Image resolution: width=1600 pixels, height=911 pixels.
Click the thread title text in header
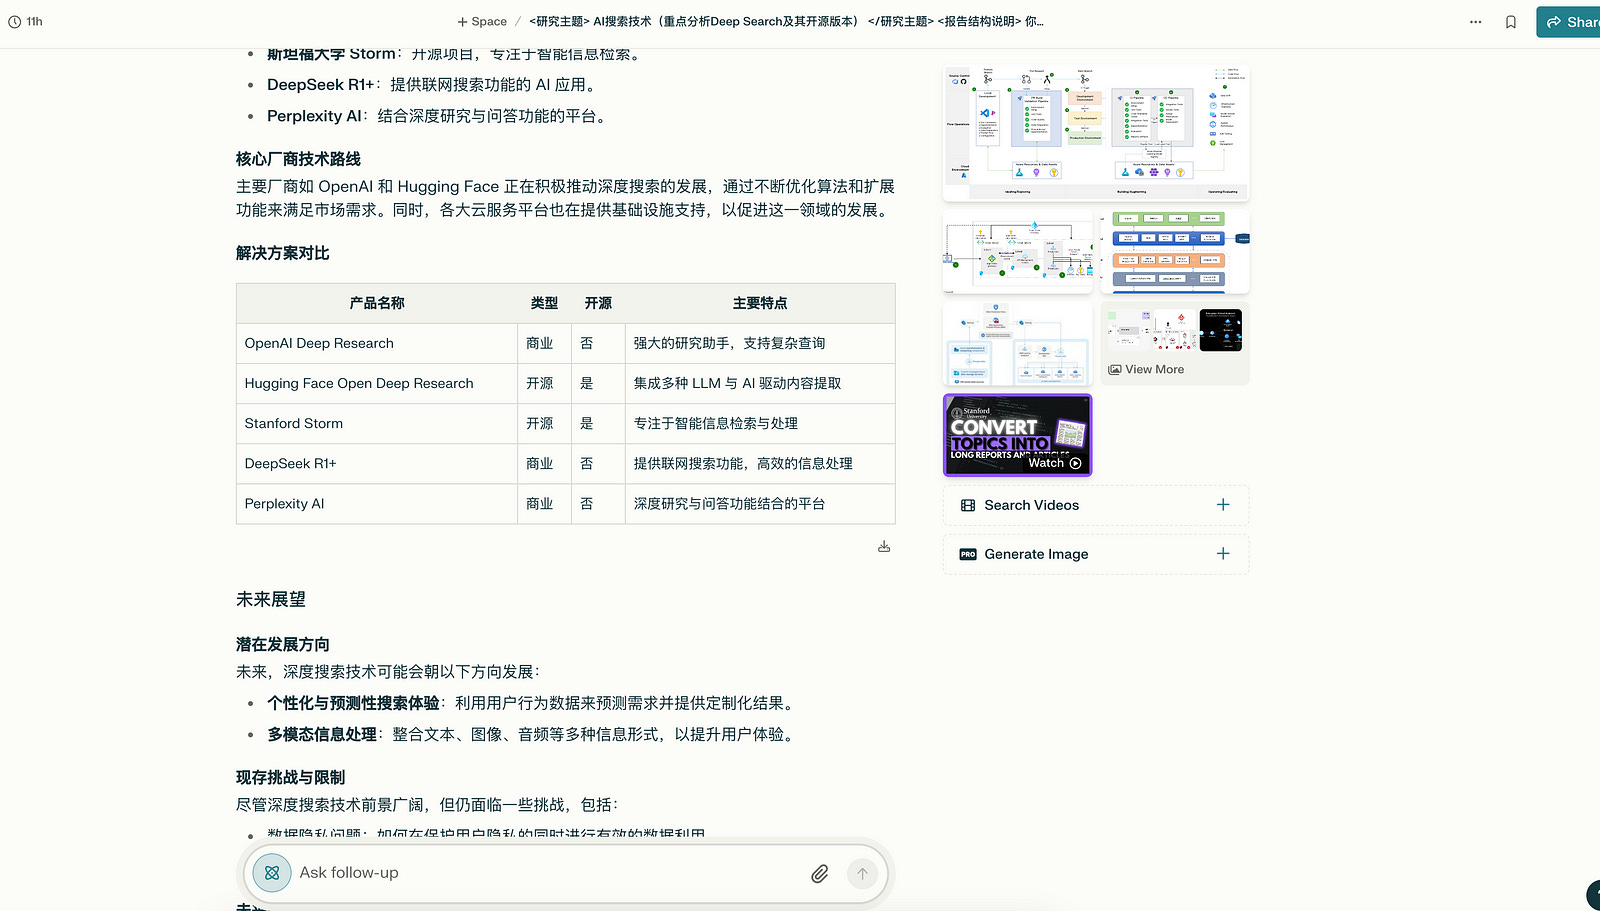point(786,21)
